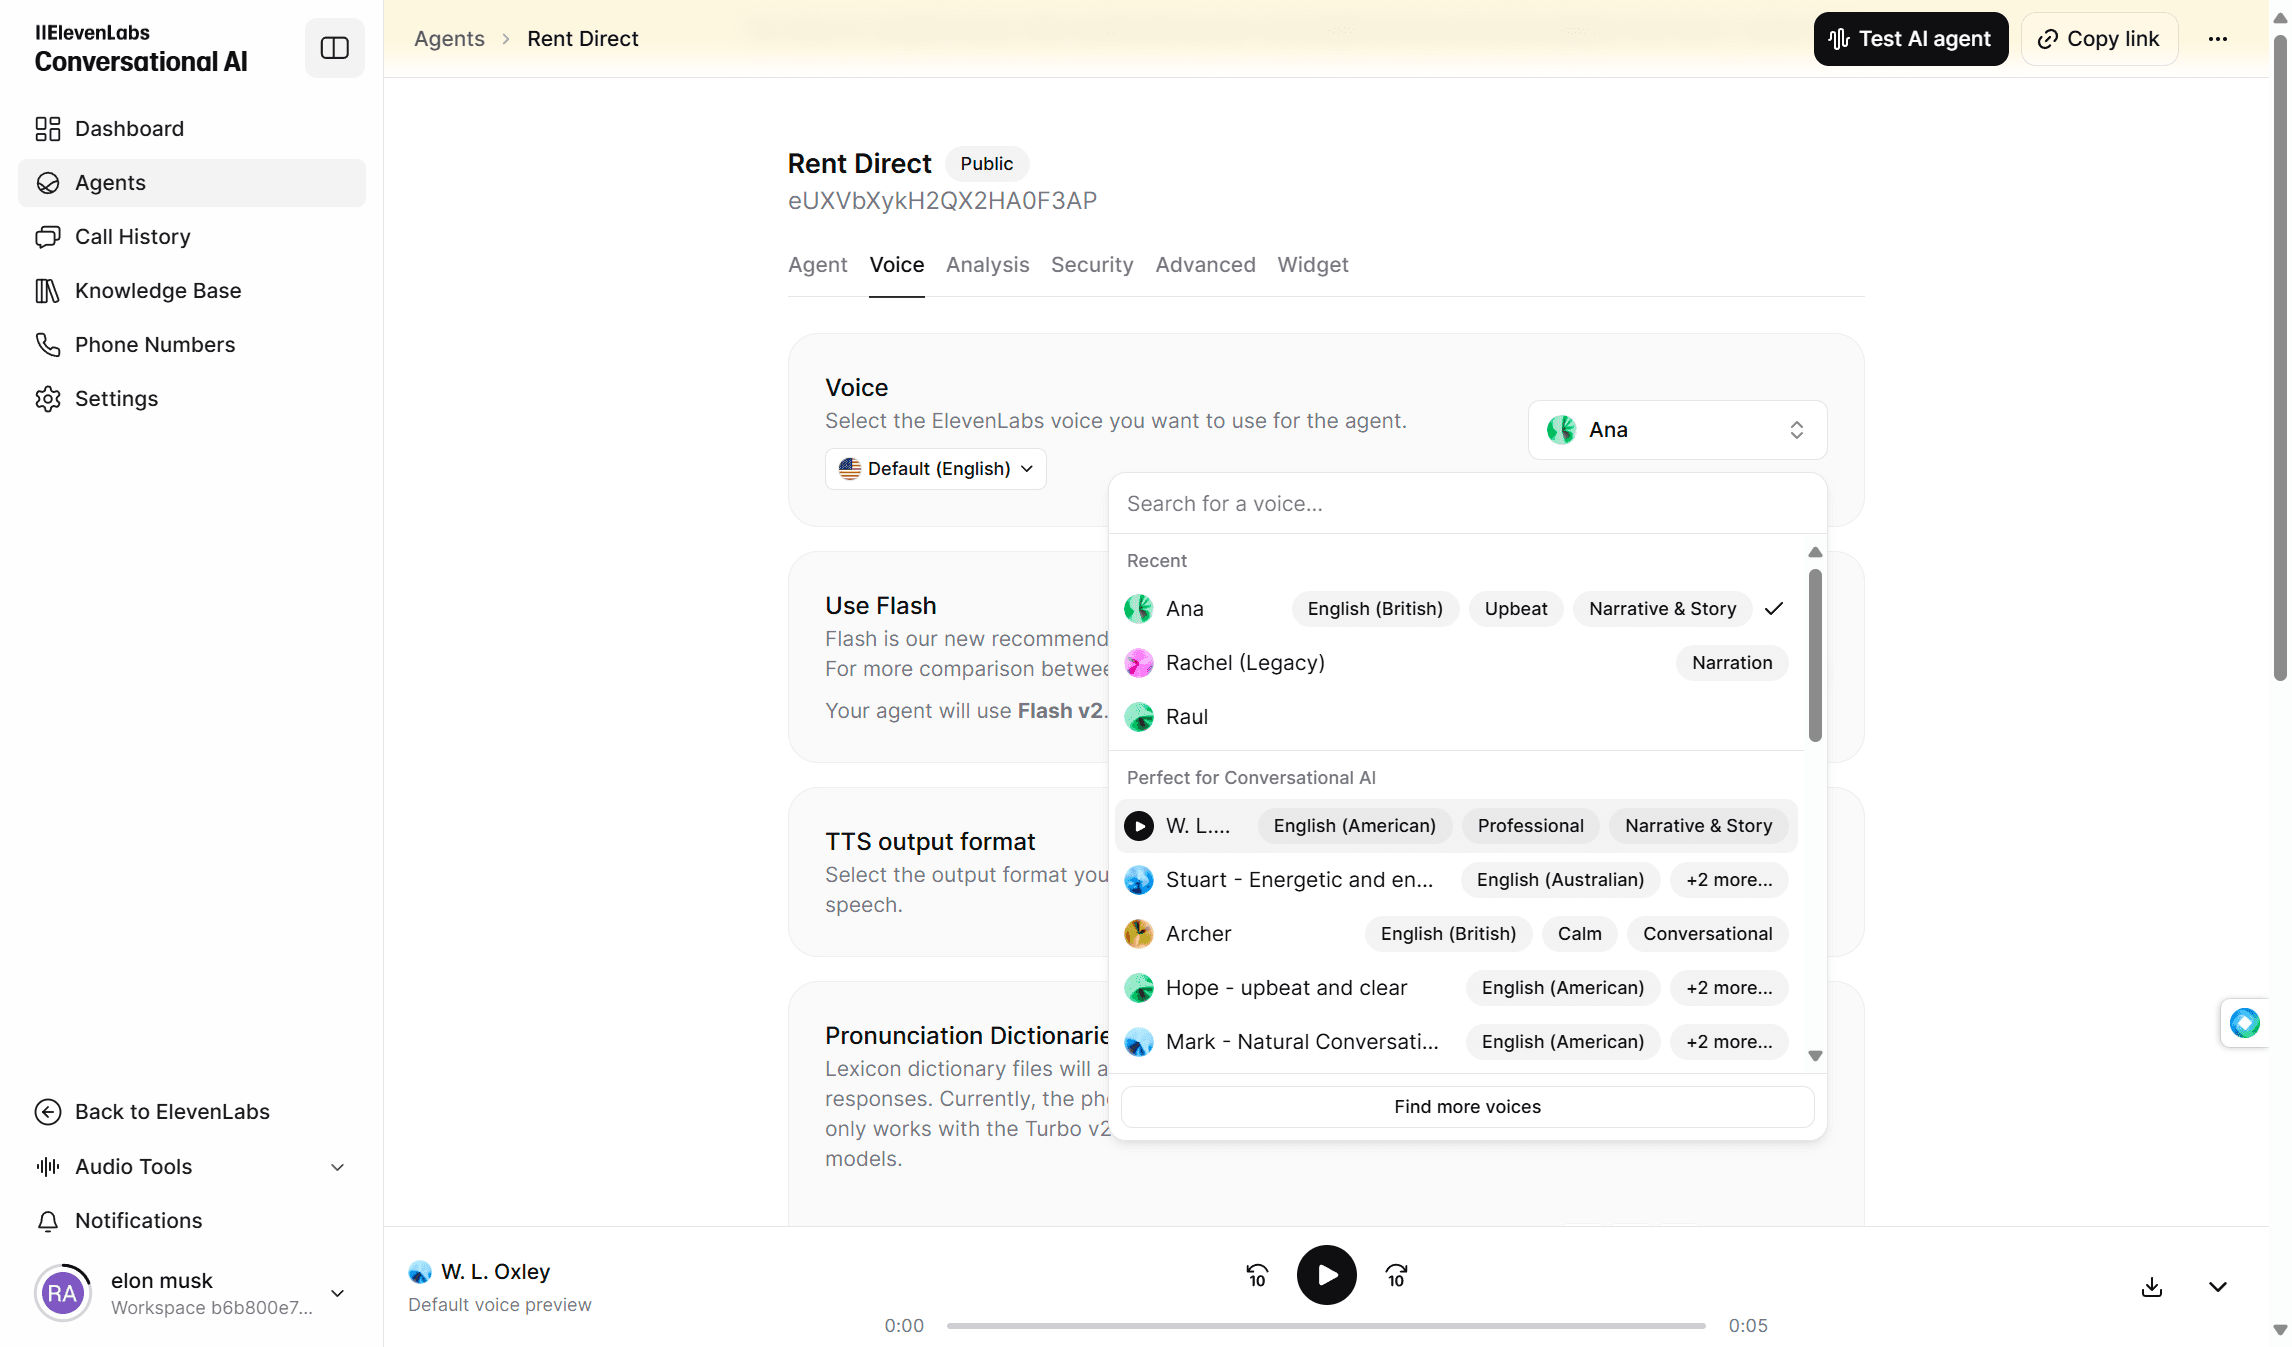Collapse the audio player with chevron
2292x1347 pixels.
coord(2217,1287)
